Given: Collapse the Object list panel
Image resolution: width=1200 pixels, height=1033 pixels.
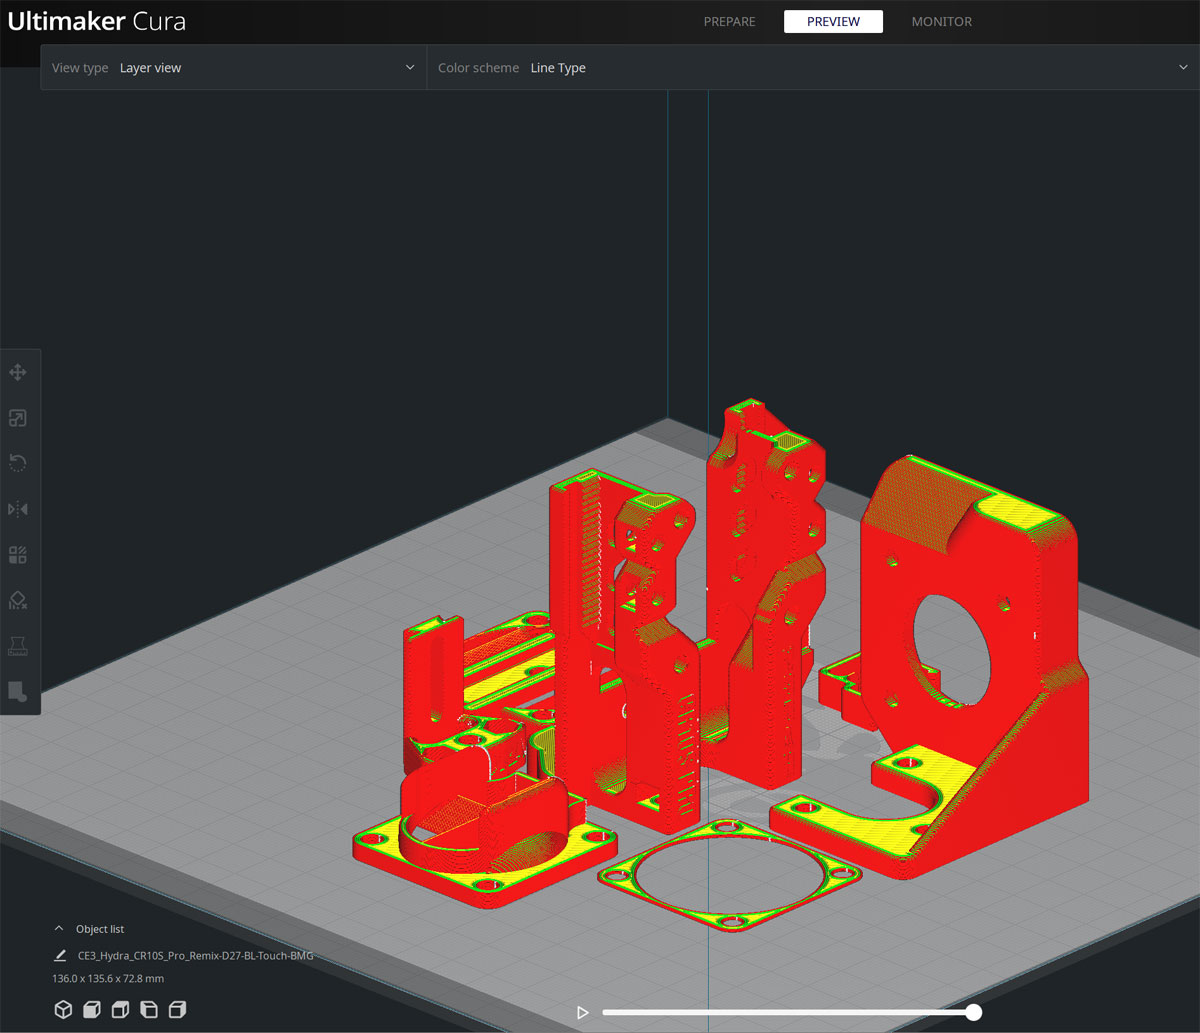Looking at the screenshot, I should click(58, 929).
